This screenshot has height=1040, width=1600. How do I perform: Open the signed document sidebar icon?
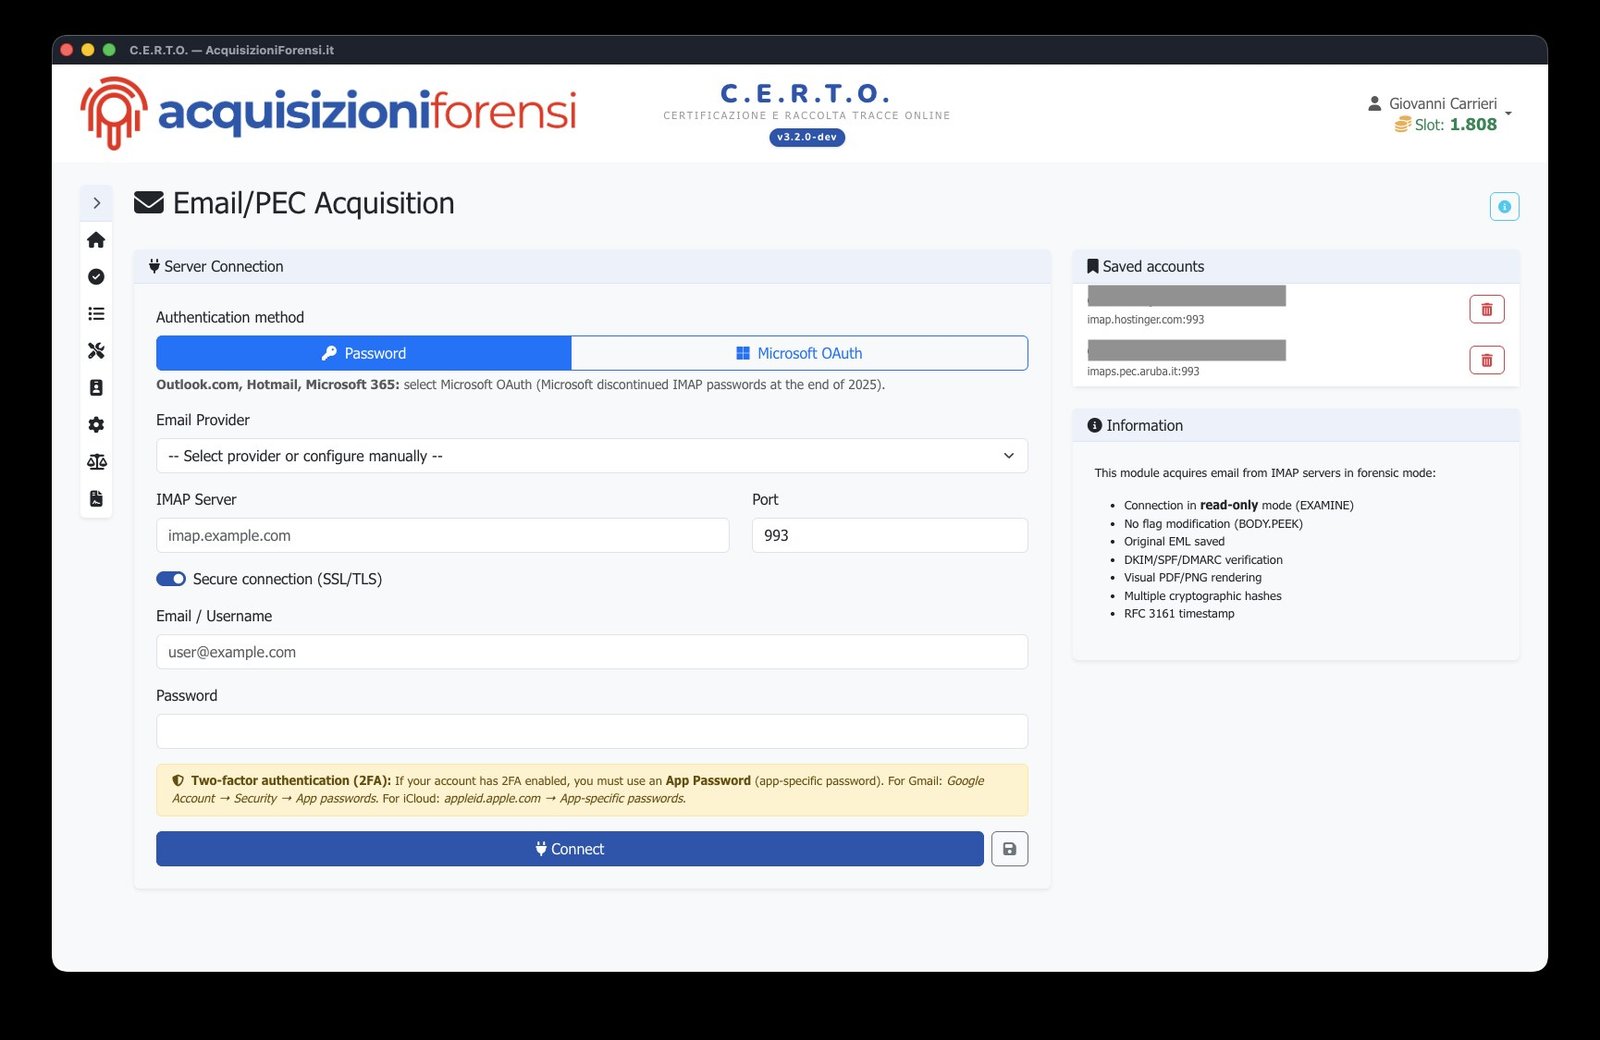pyautogui.click(x=96, y=499)
